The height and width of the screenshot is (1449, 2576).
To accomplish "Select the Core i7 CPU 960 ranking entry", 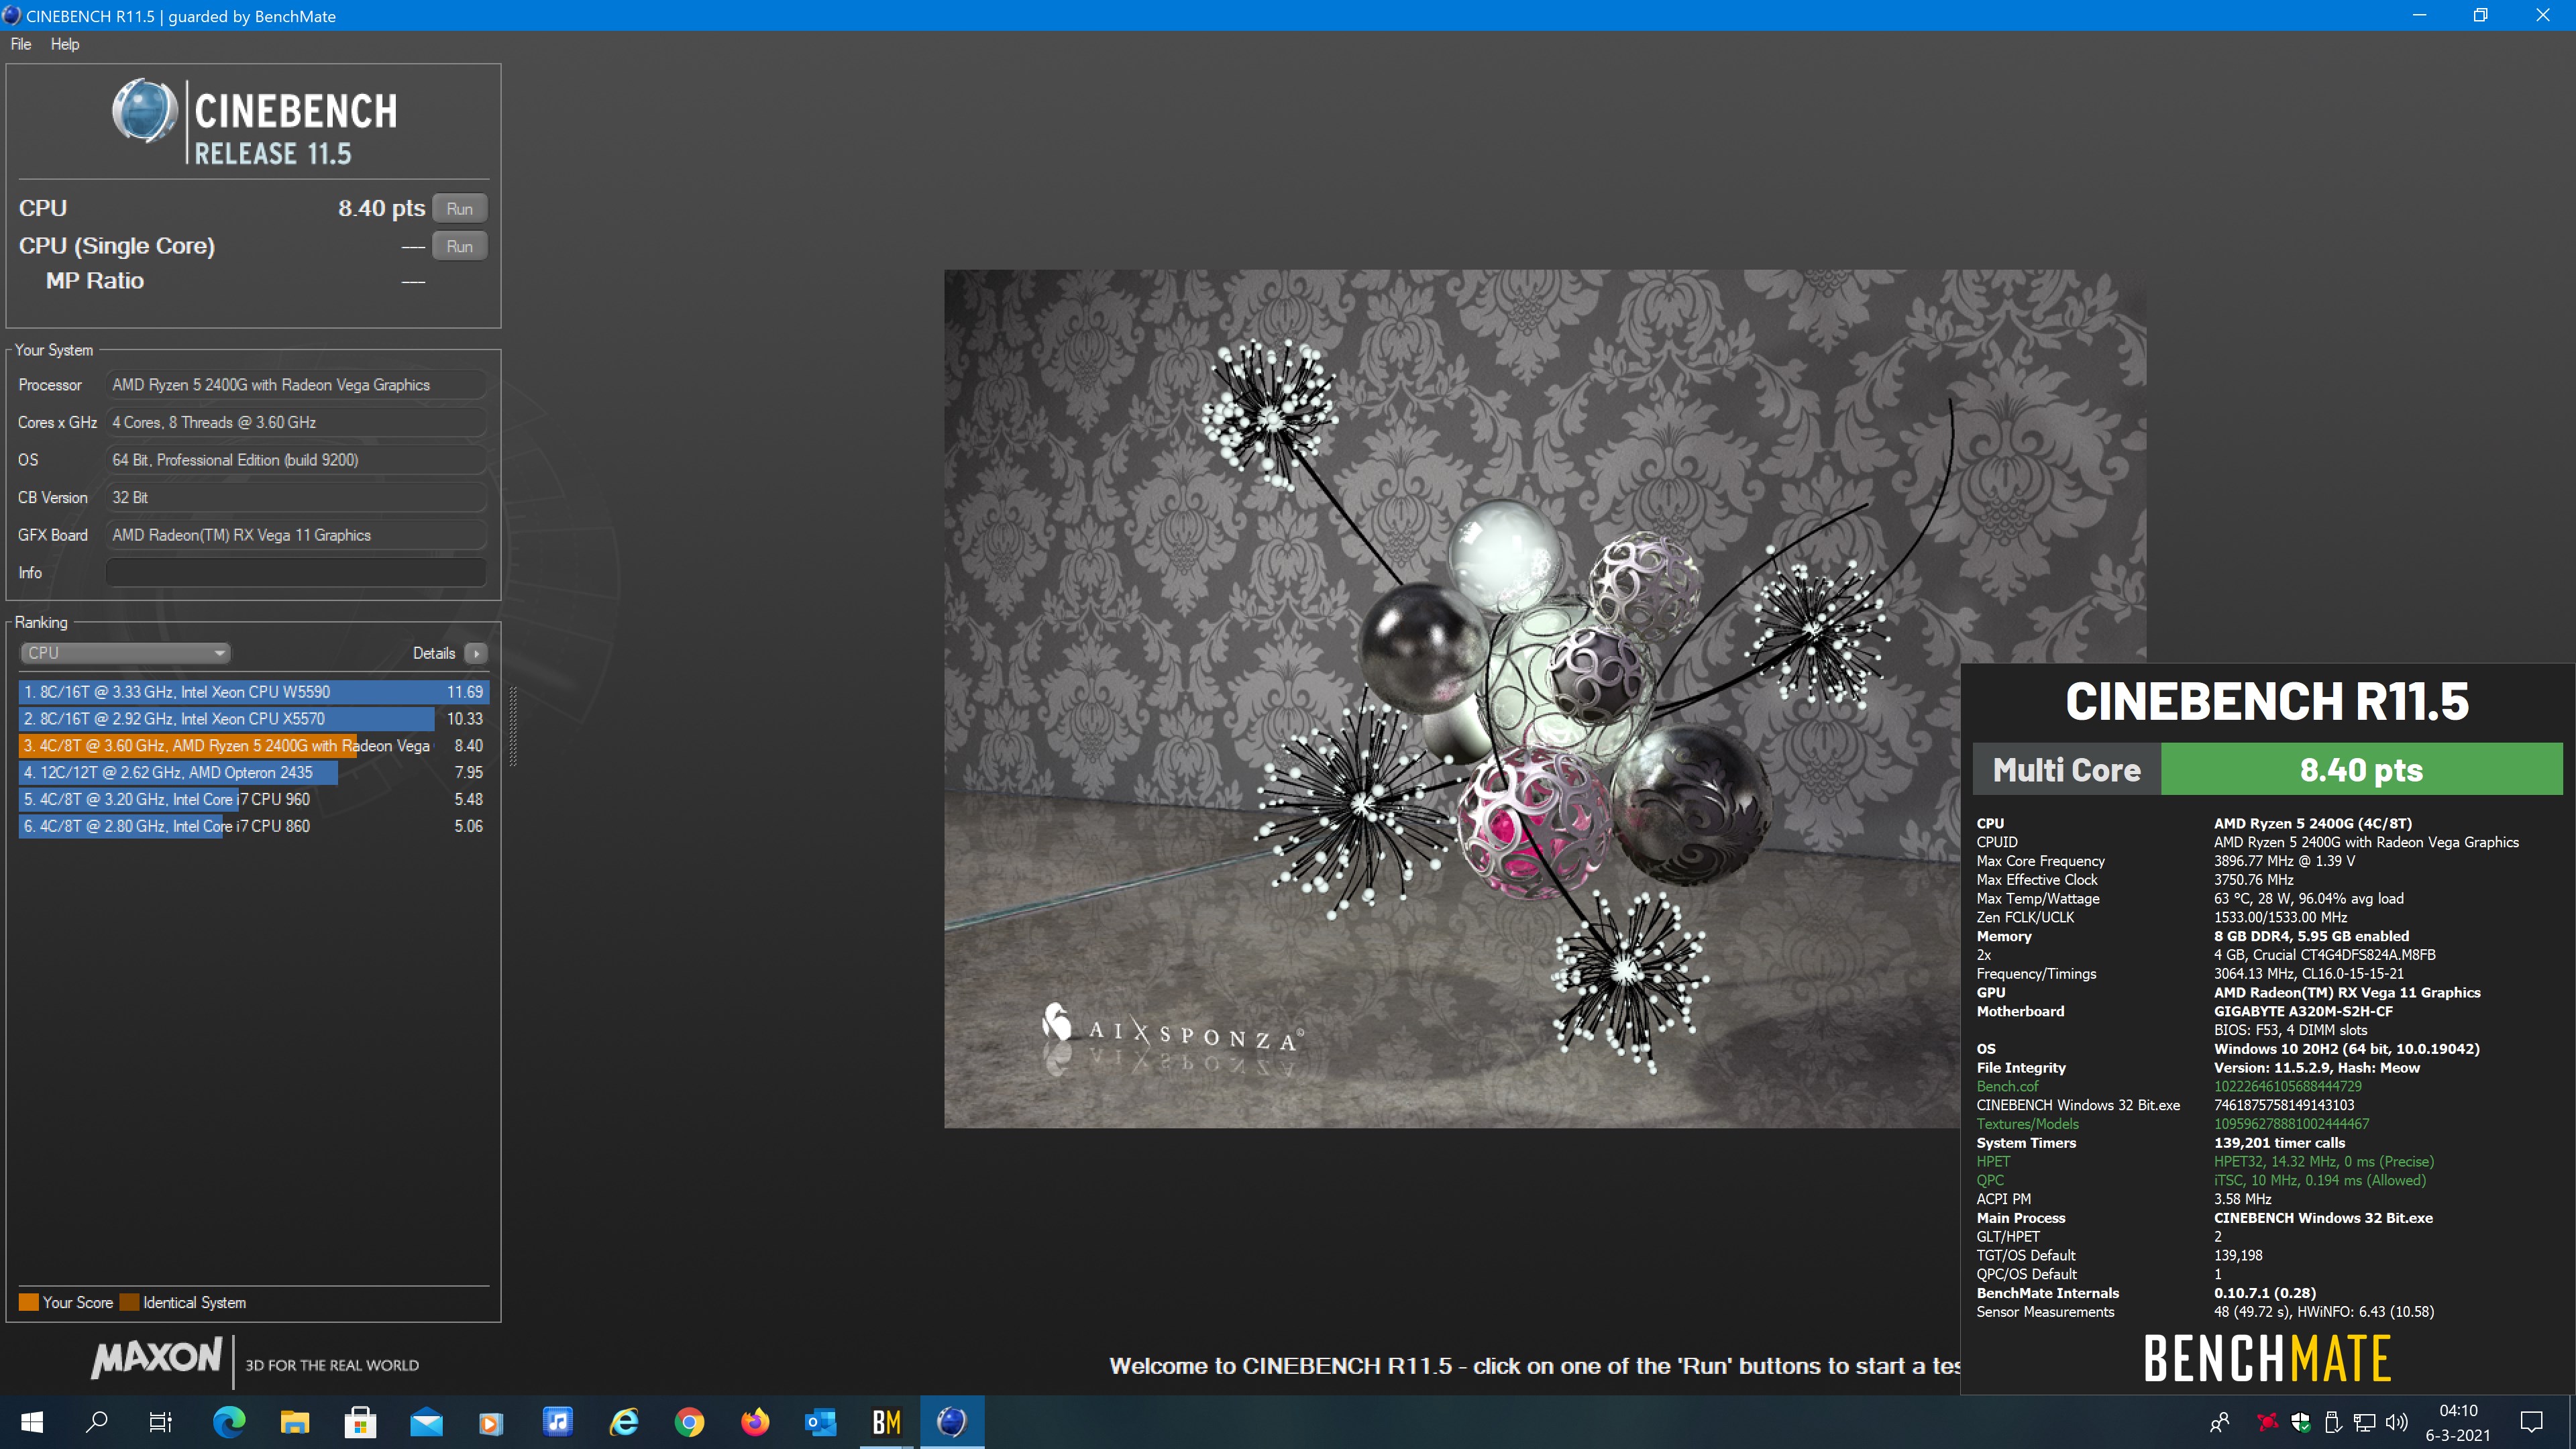I will 253,799.
